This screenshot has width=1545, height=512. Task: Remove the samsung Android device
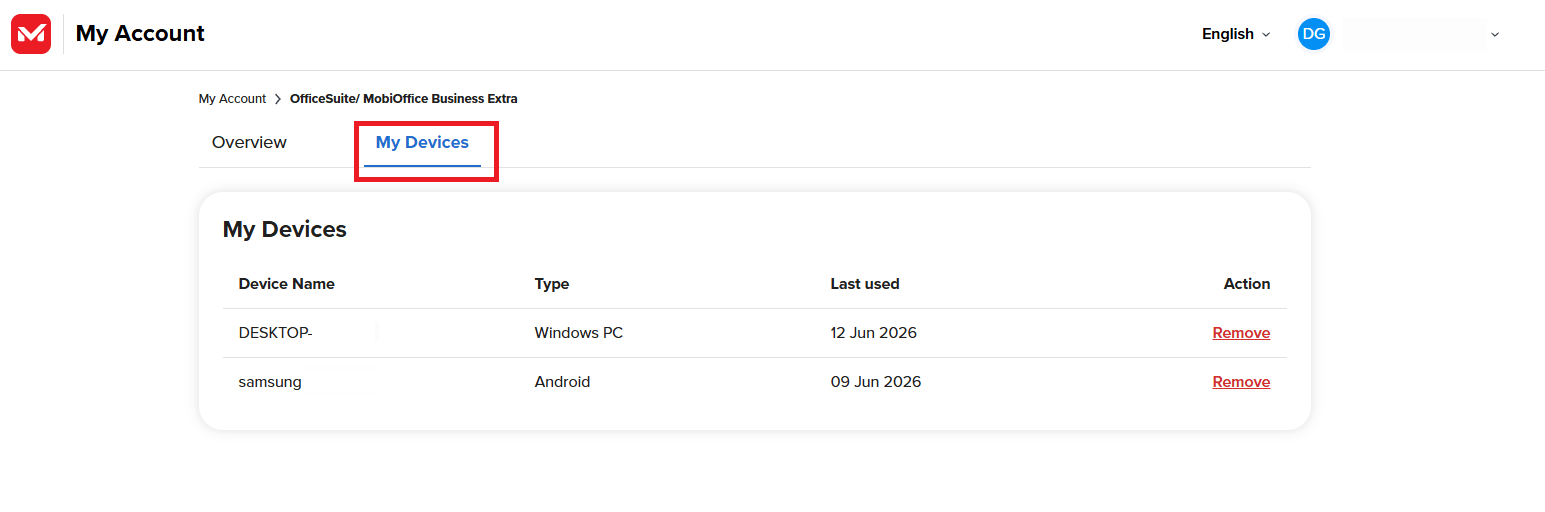point(1241,382)
